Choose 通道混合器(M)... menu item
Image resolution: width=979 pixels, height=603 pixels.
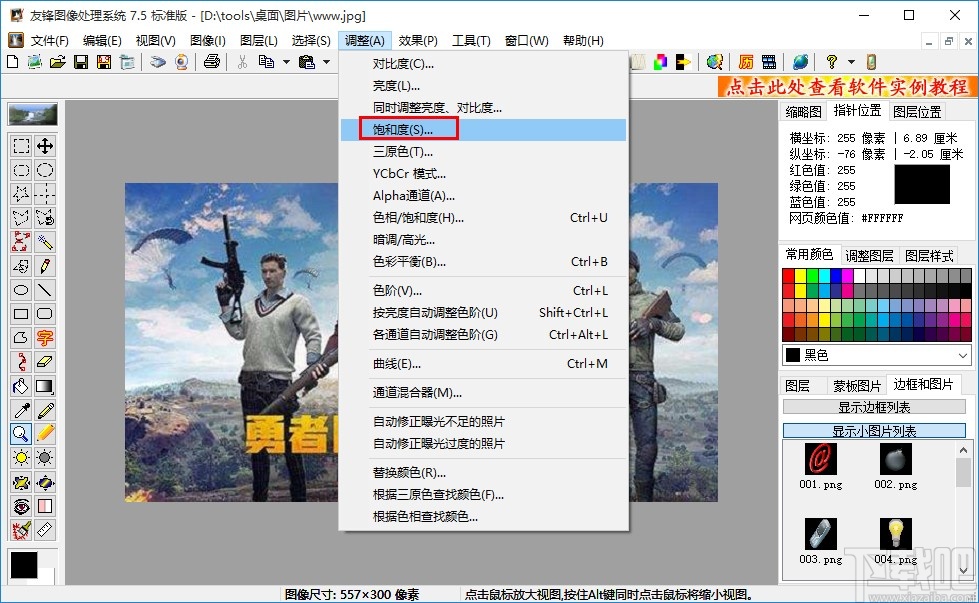[484, 393]
